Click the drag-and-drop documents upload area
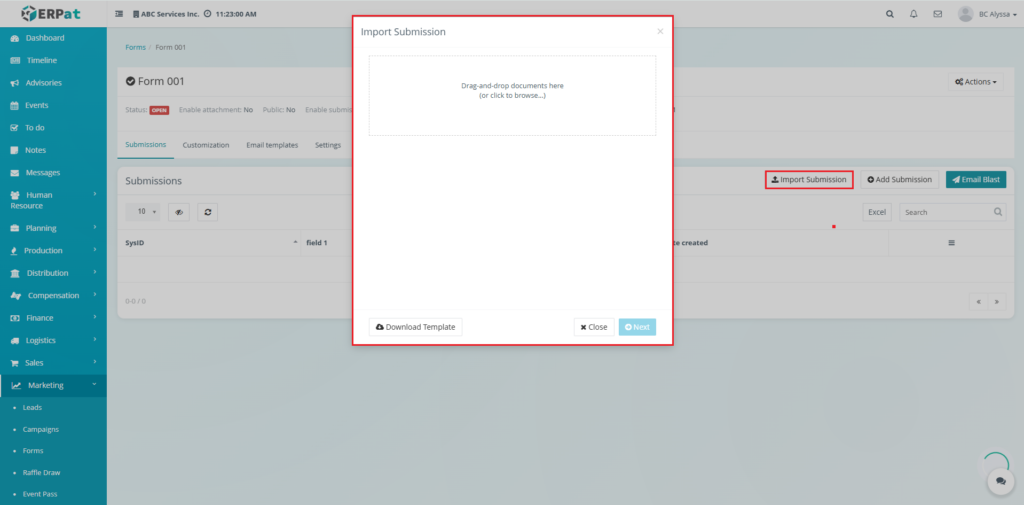This screenshot has width=1024, height=505. click(x=512, y=95)
